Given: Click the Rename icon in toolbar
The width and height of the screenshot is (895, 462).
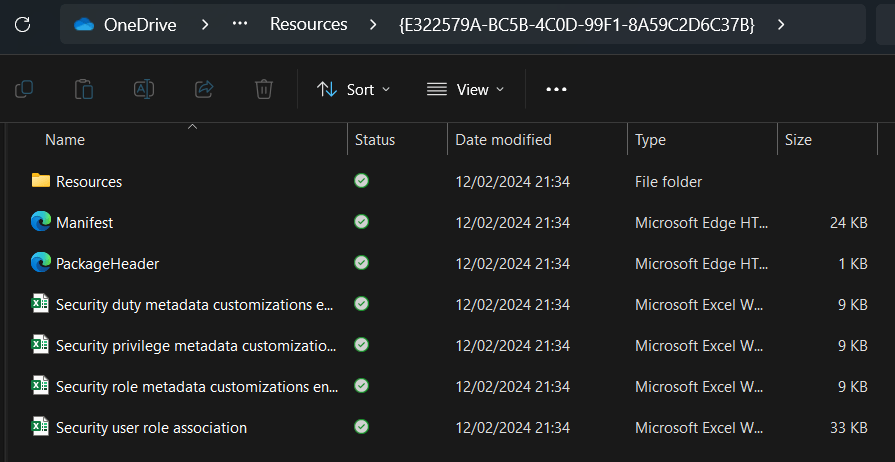Looking at the screenshot, I should 144,89.
